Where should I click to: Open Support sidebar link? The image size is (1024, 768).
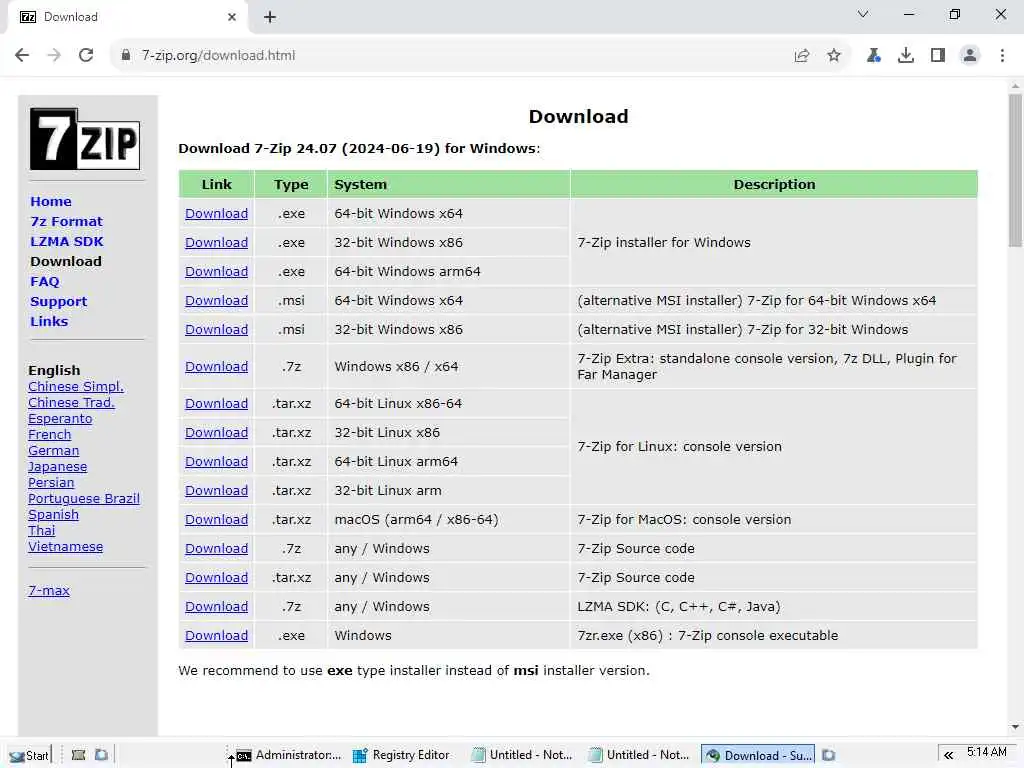click(x=58, y=302)
